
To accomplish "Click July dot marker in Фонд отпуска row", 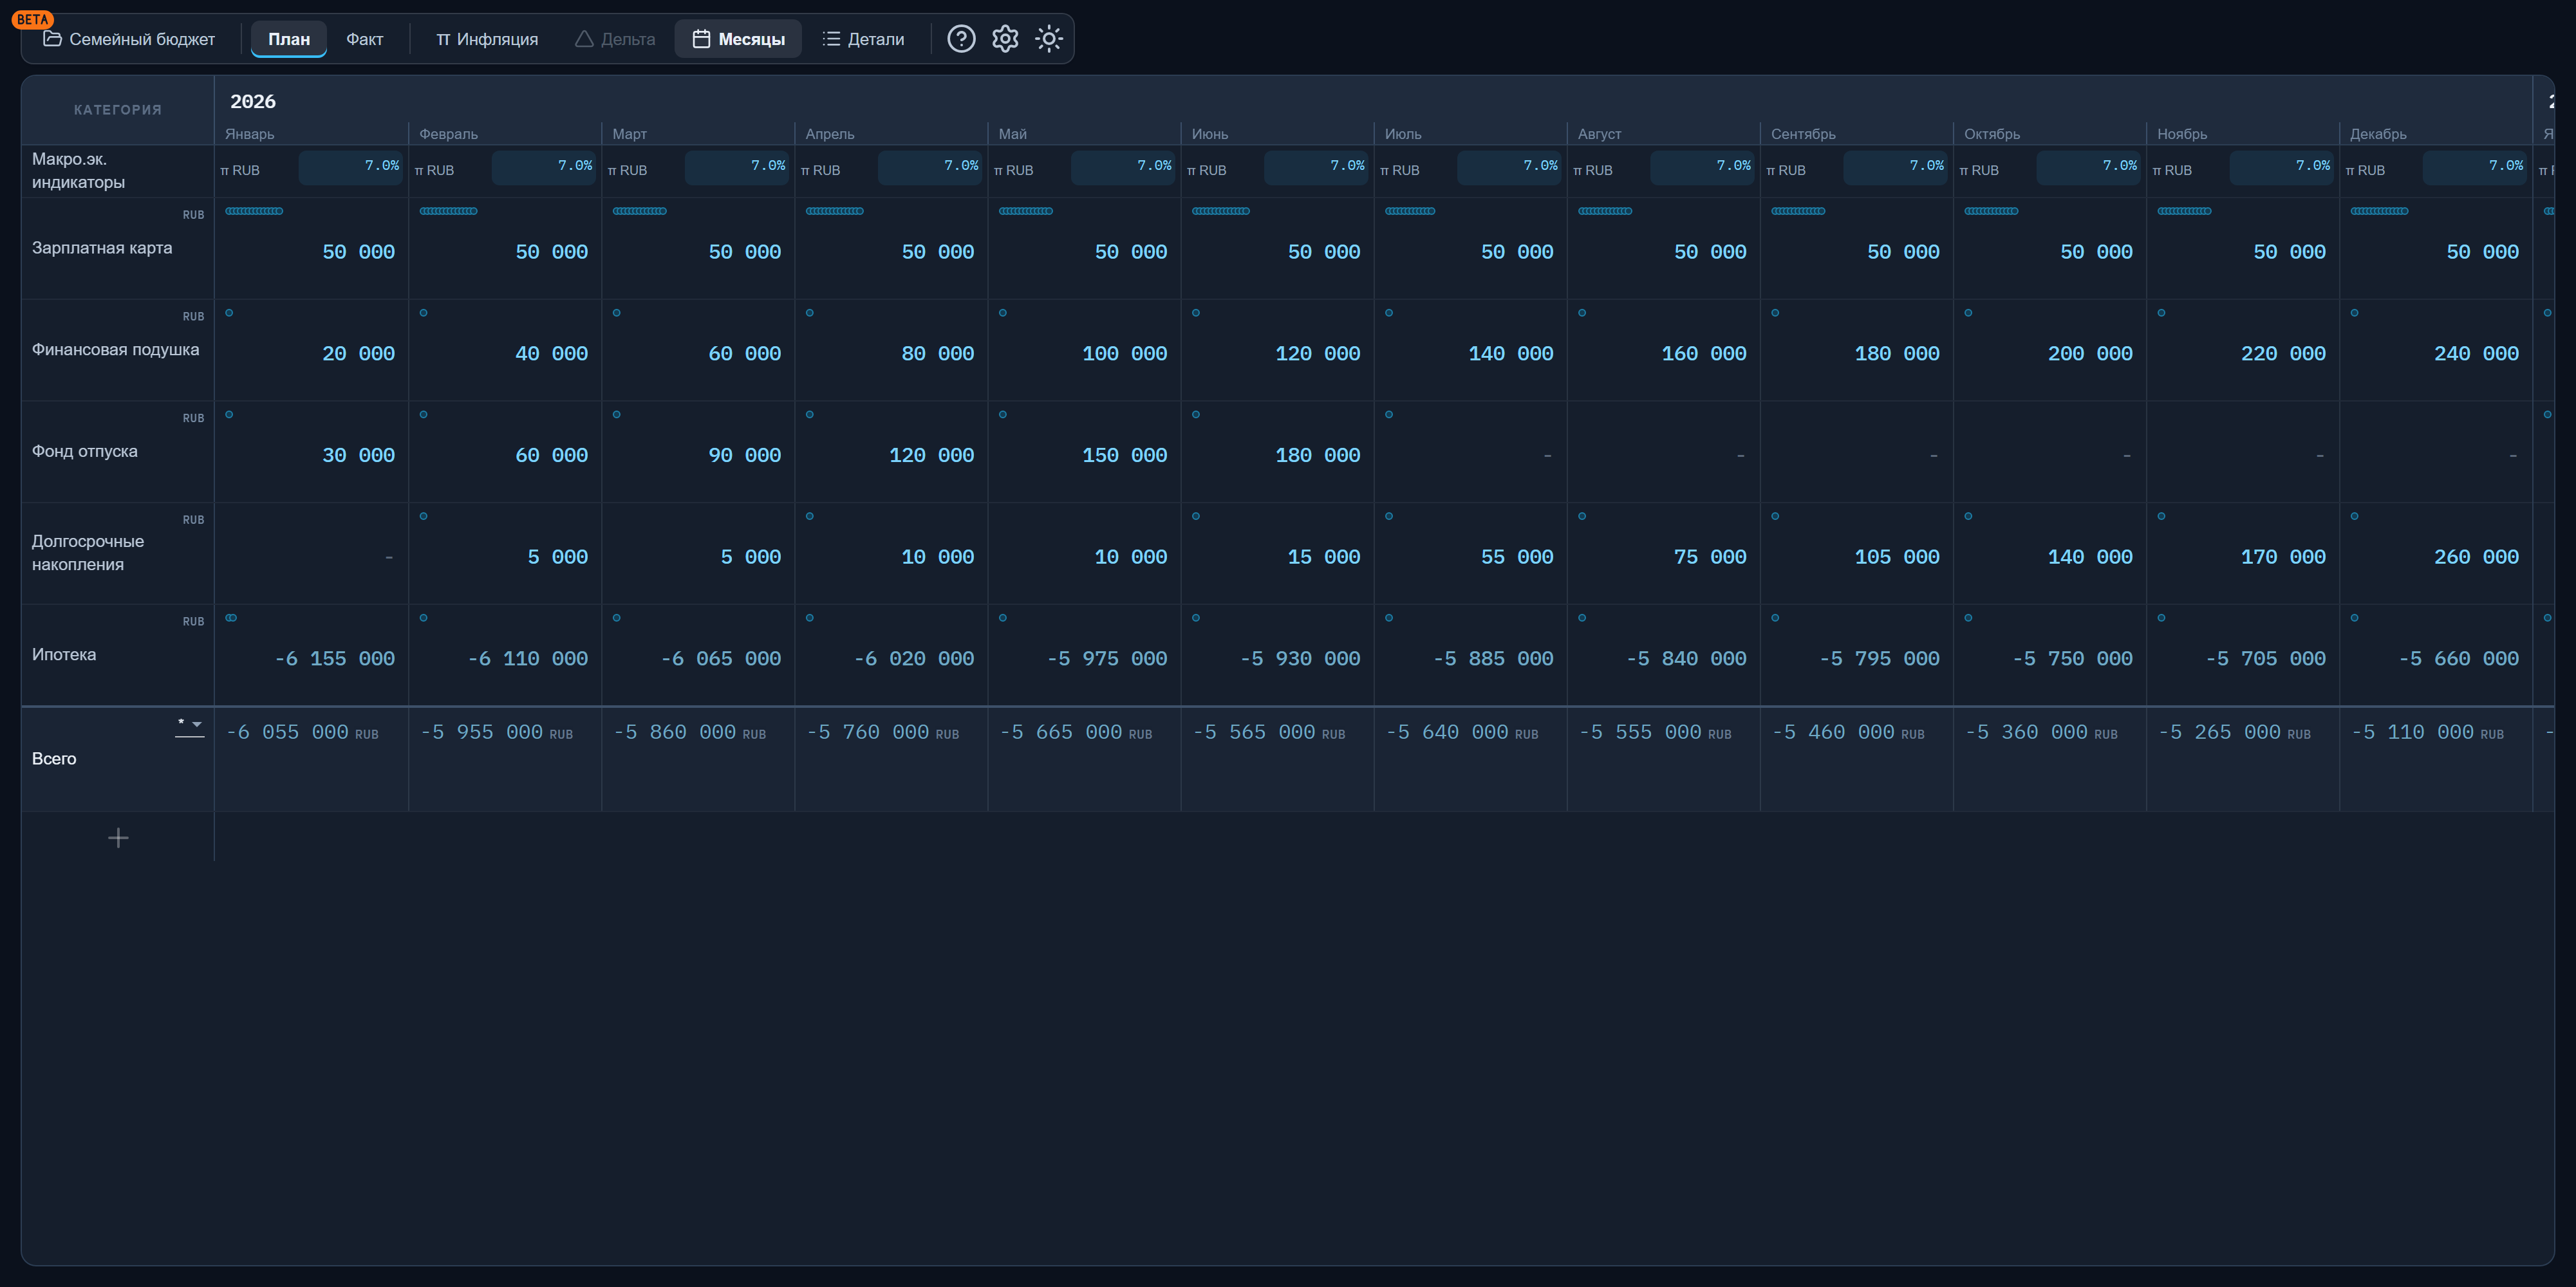I will [x=1389, y=415].
